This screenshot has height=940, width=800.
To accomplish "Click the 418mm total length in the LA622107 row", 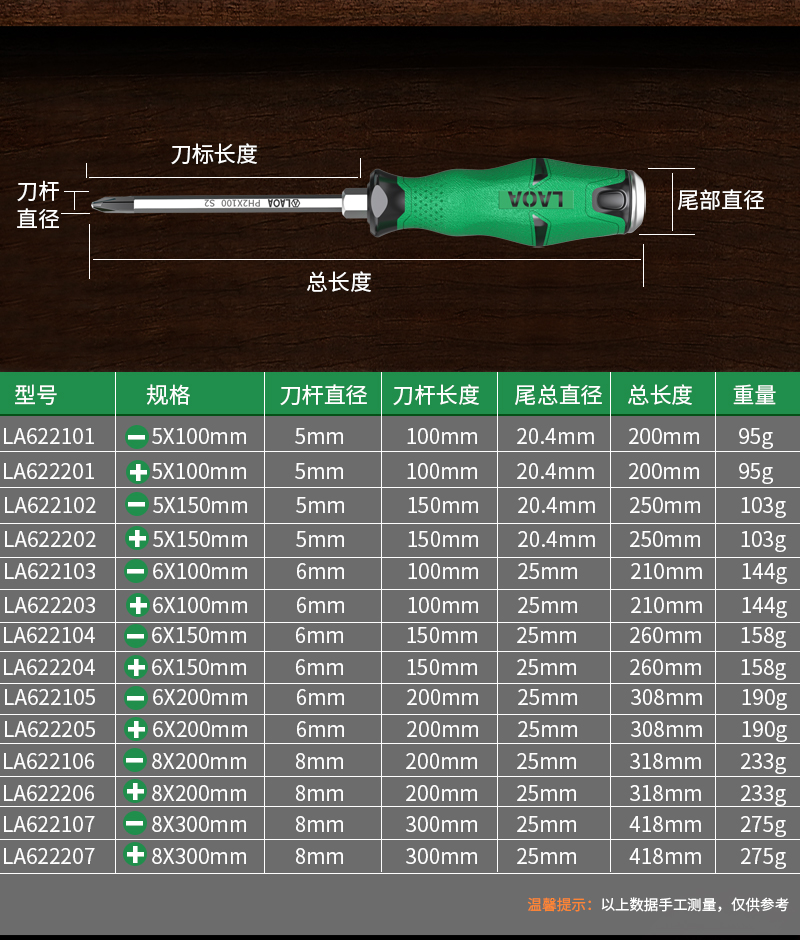I will [665, 825].
